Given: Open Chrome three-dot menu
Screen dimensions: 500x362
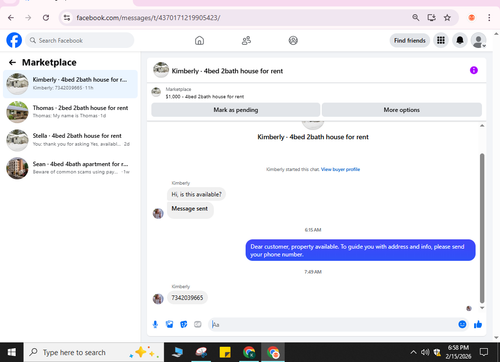Looking at the screenshot, I should tap(489, 18).
